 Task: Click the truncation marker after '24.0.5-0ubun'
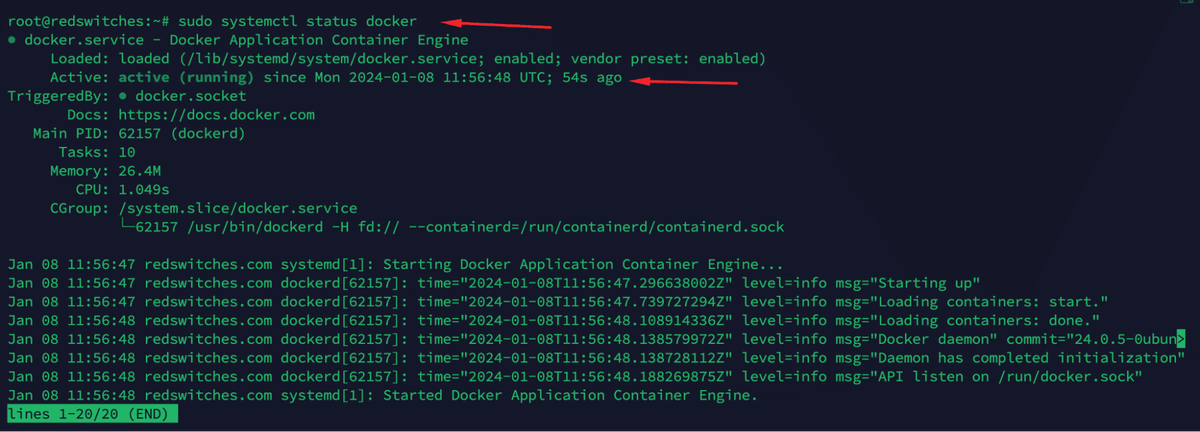click(1181, 340)
